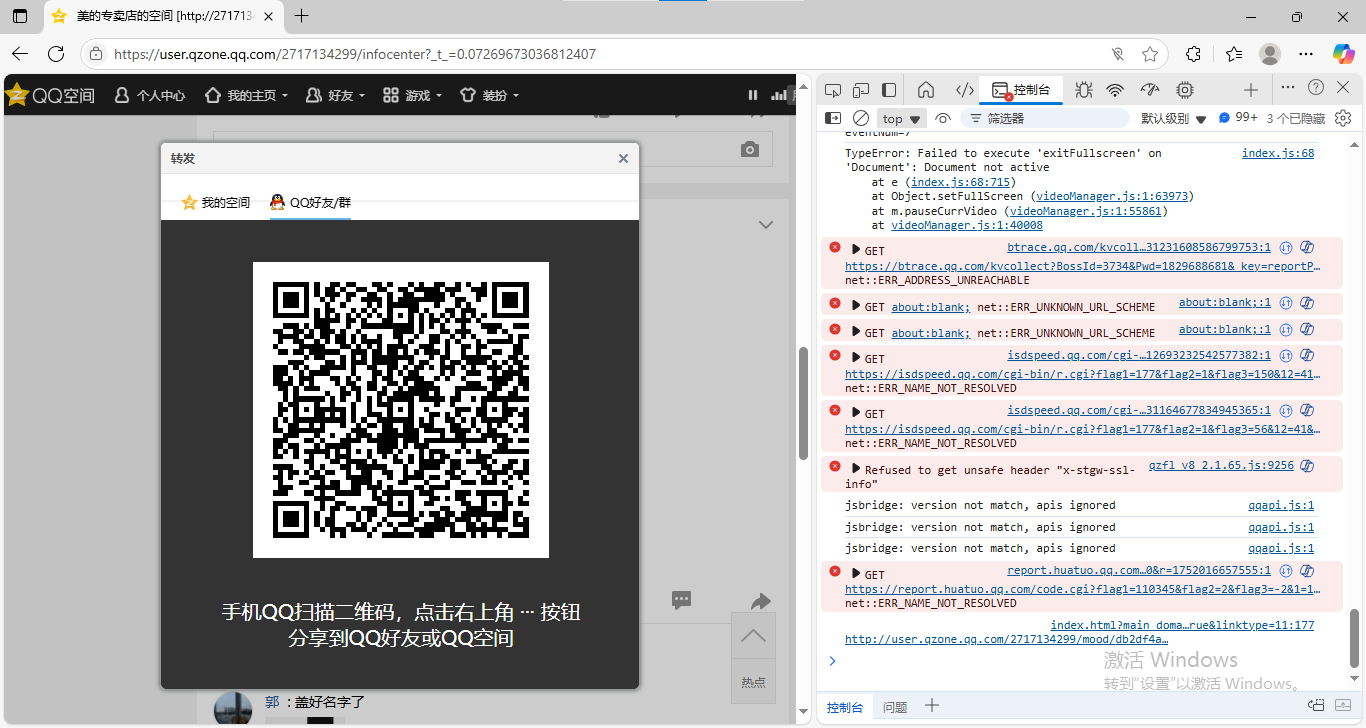Open the browser extensions menu

[1193, 54]
